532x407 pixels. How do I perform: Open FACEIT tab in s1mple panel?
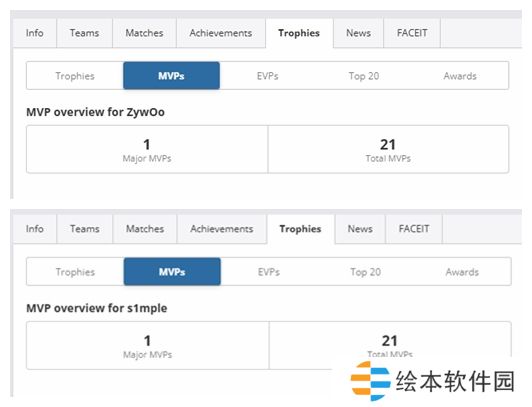pyautogui.click(x=414, y=229)
